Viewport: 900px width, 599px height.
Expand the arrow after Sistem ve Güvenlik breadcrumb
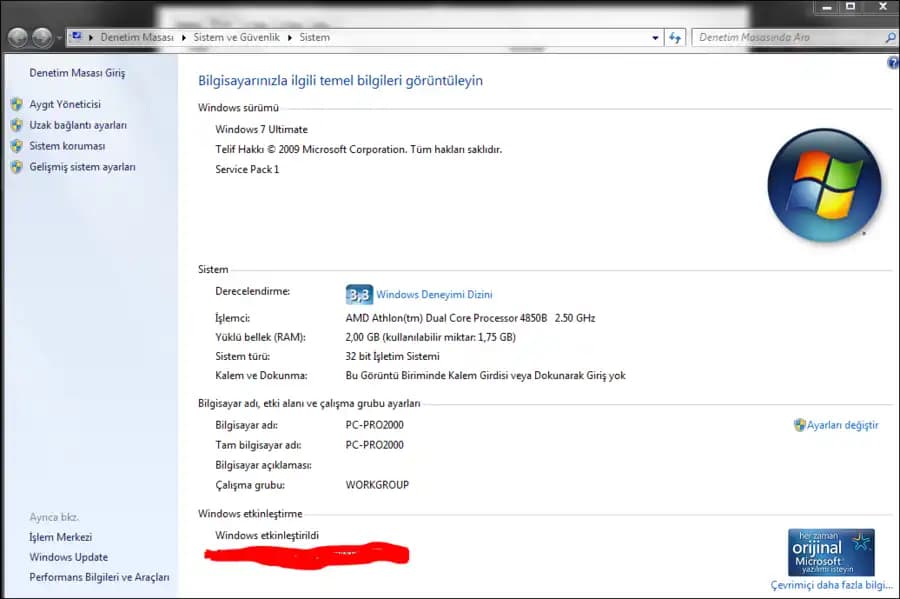pos(291,38)
